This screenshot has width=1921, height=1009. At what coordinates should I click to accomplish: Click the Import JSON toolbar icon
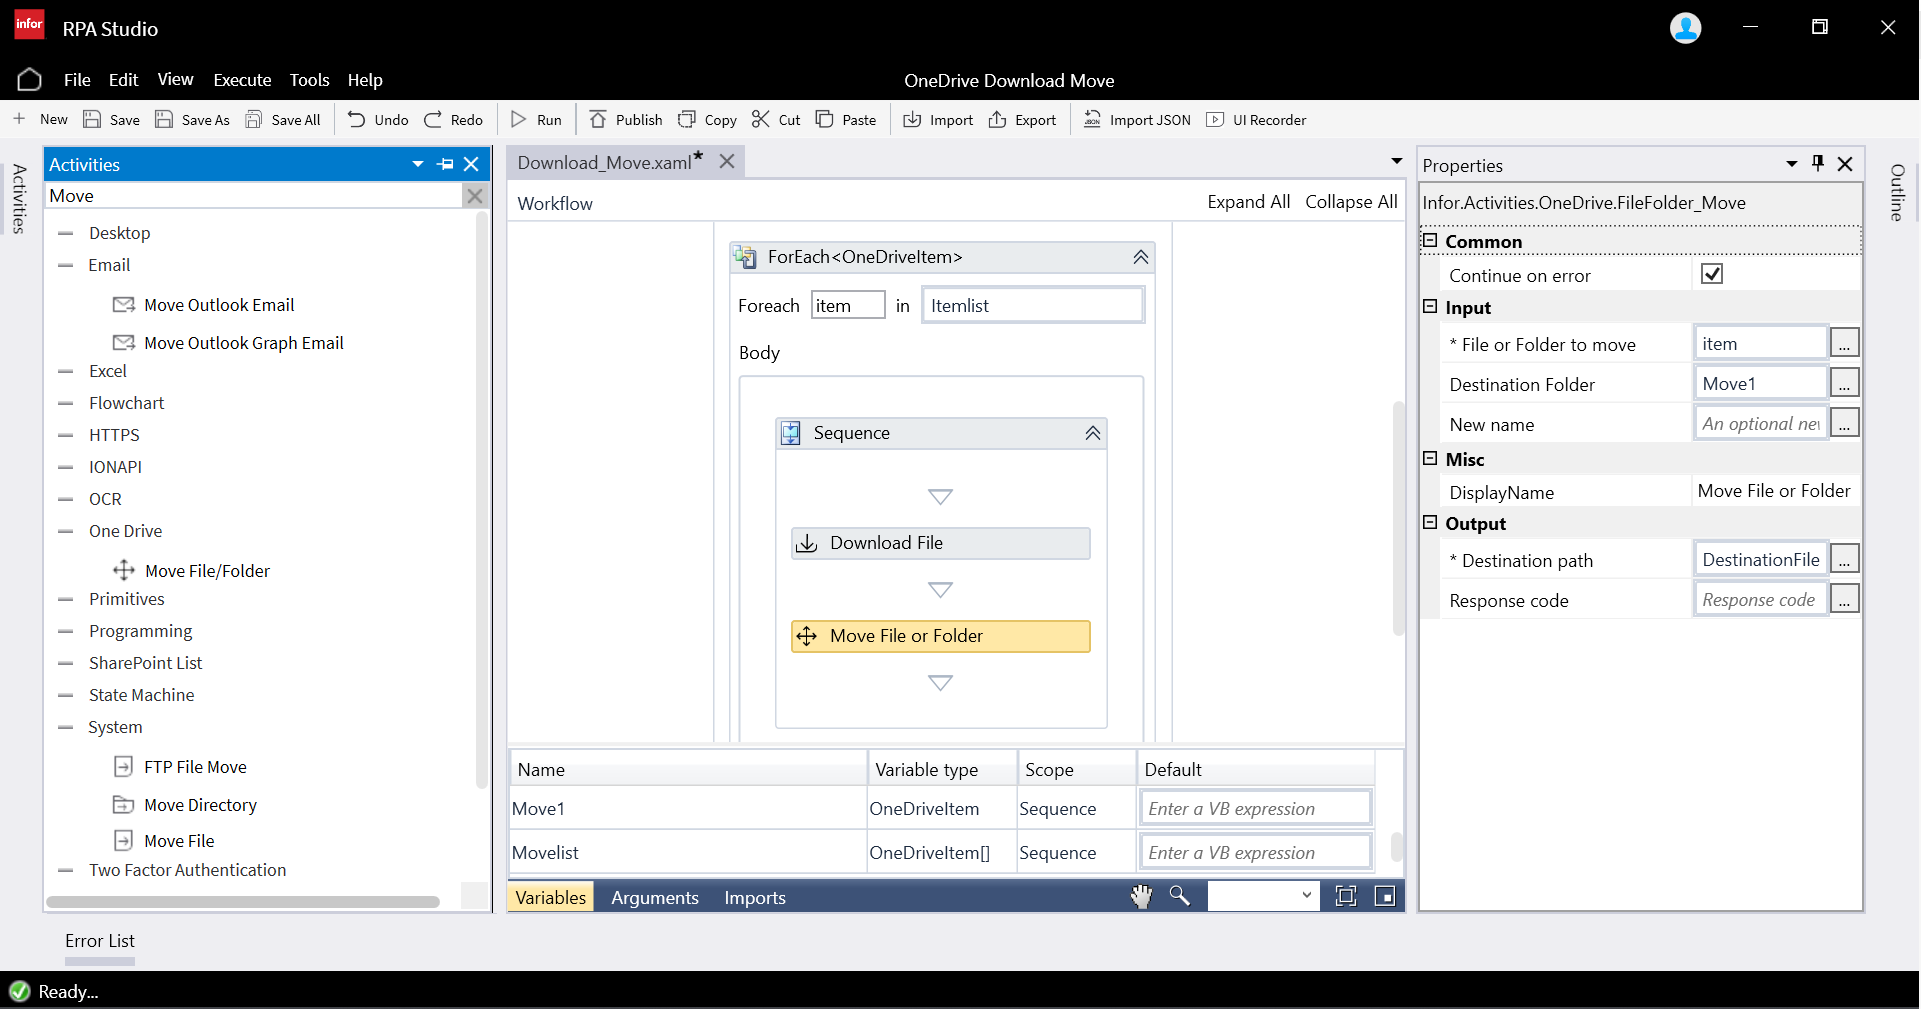[x=1092, y=120]
